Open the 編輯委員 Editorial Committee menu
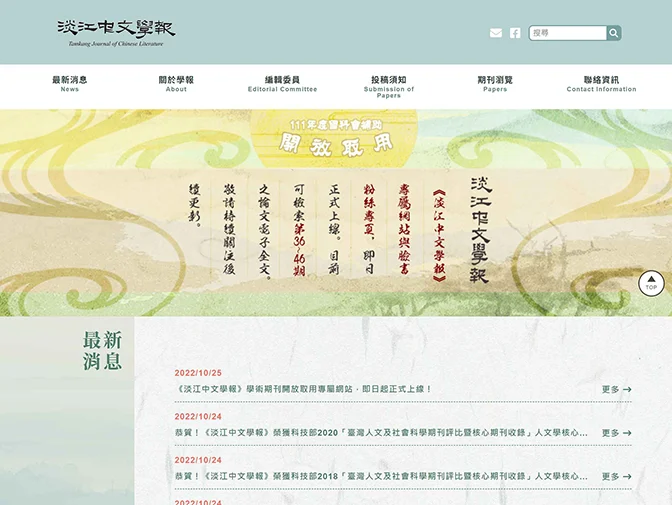 click(282, 84)
